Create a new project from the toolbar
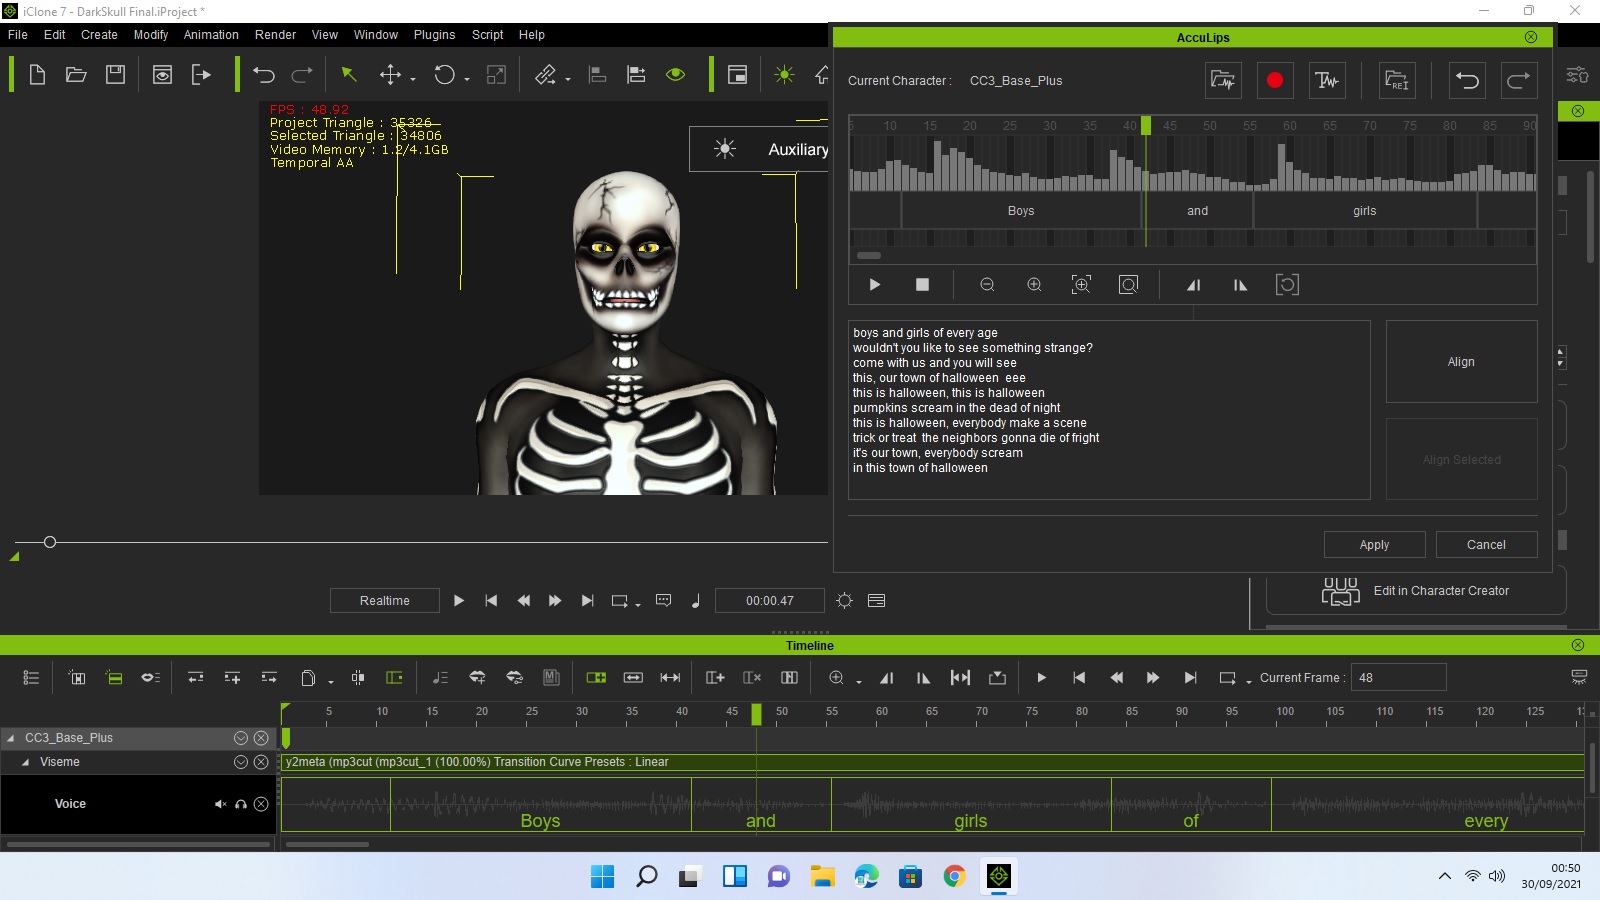 click(x=37, y=75)
